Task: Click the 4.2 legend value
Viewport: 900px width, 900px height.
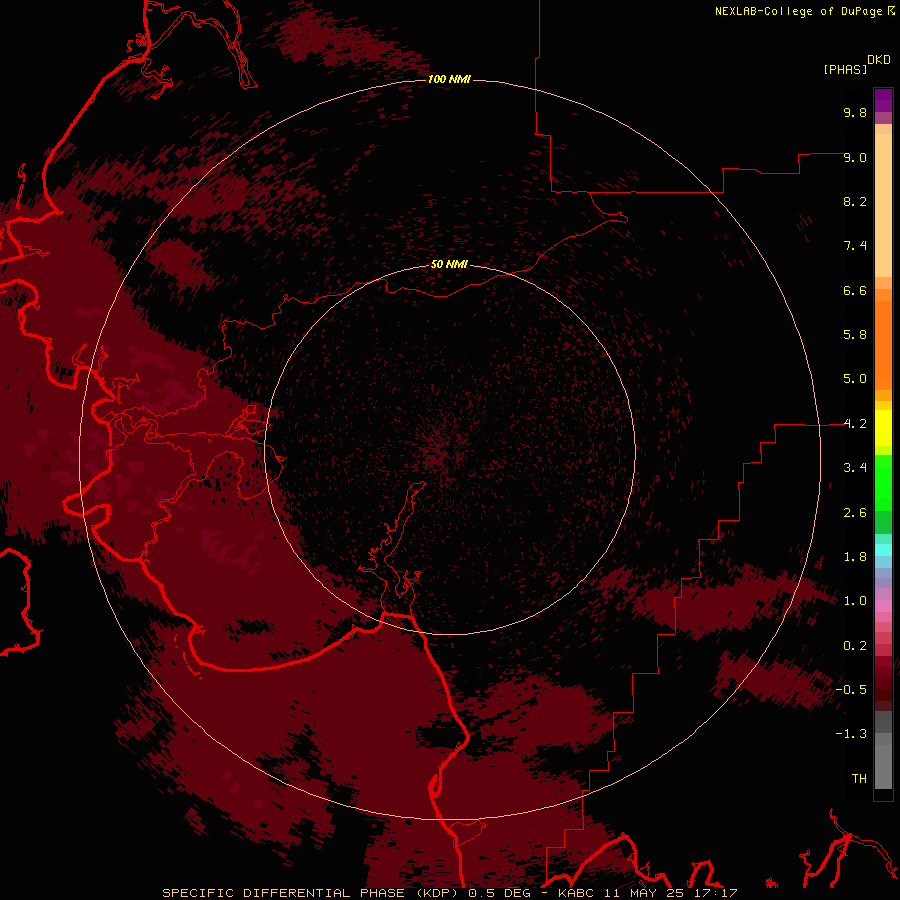Action: click(855, 424)
